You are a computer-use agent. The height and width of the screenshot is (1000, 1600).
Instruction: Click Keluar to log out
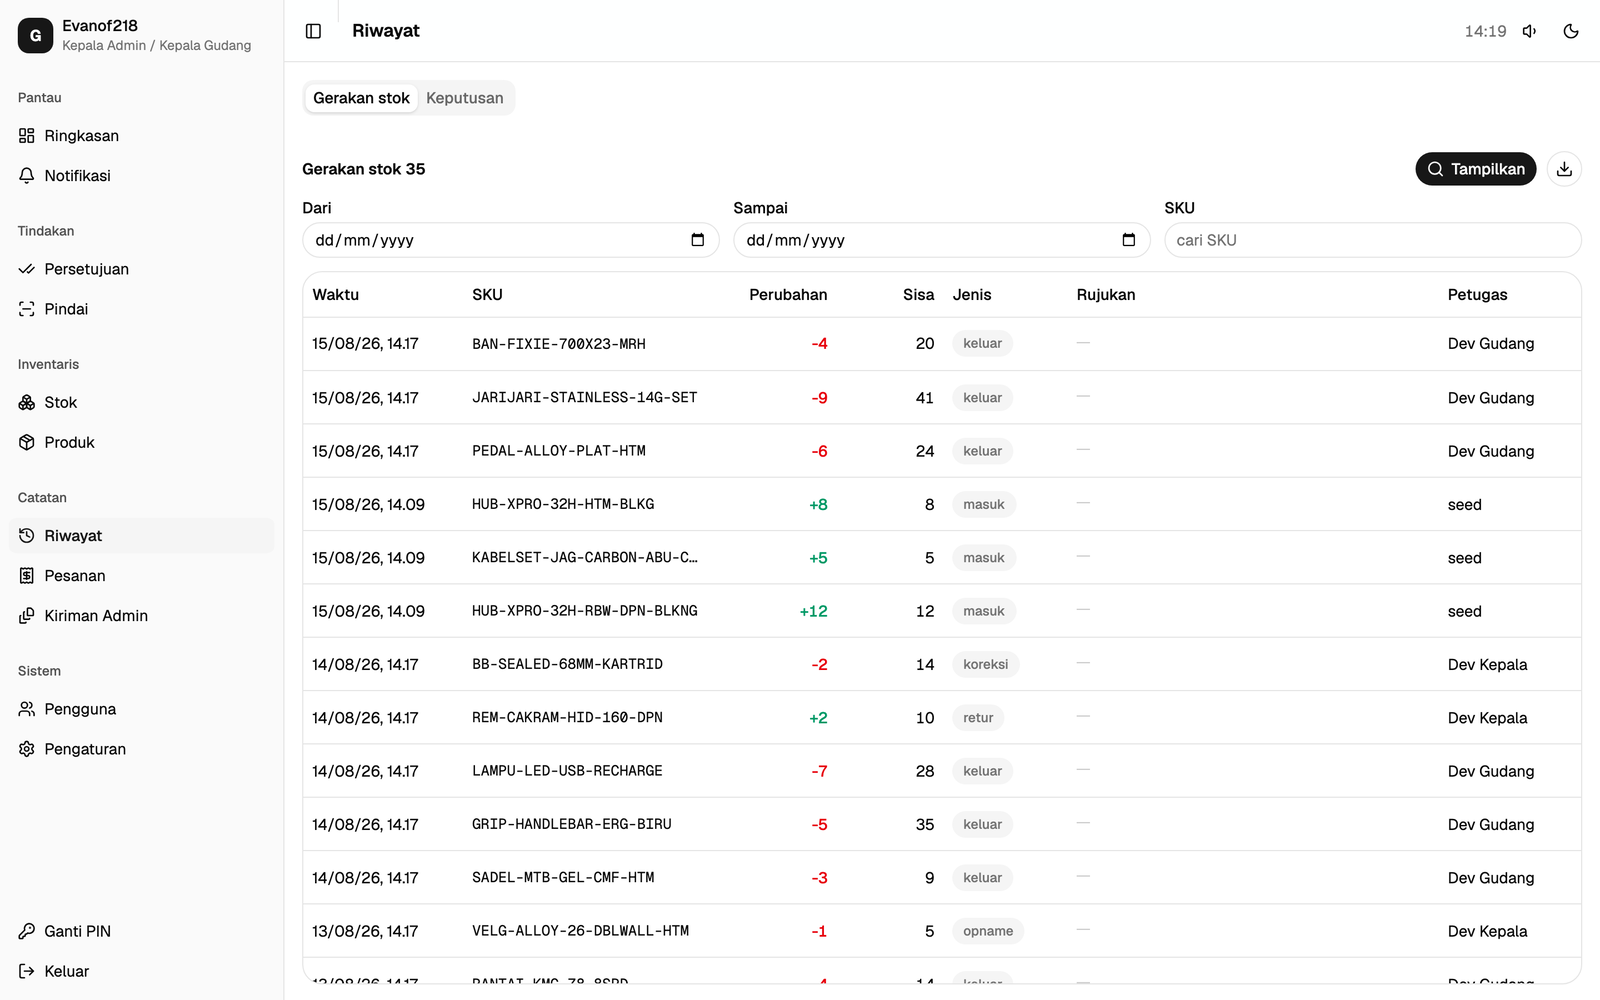click(141, 971)
